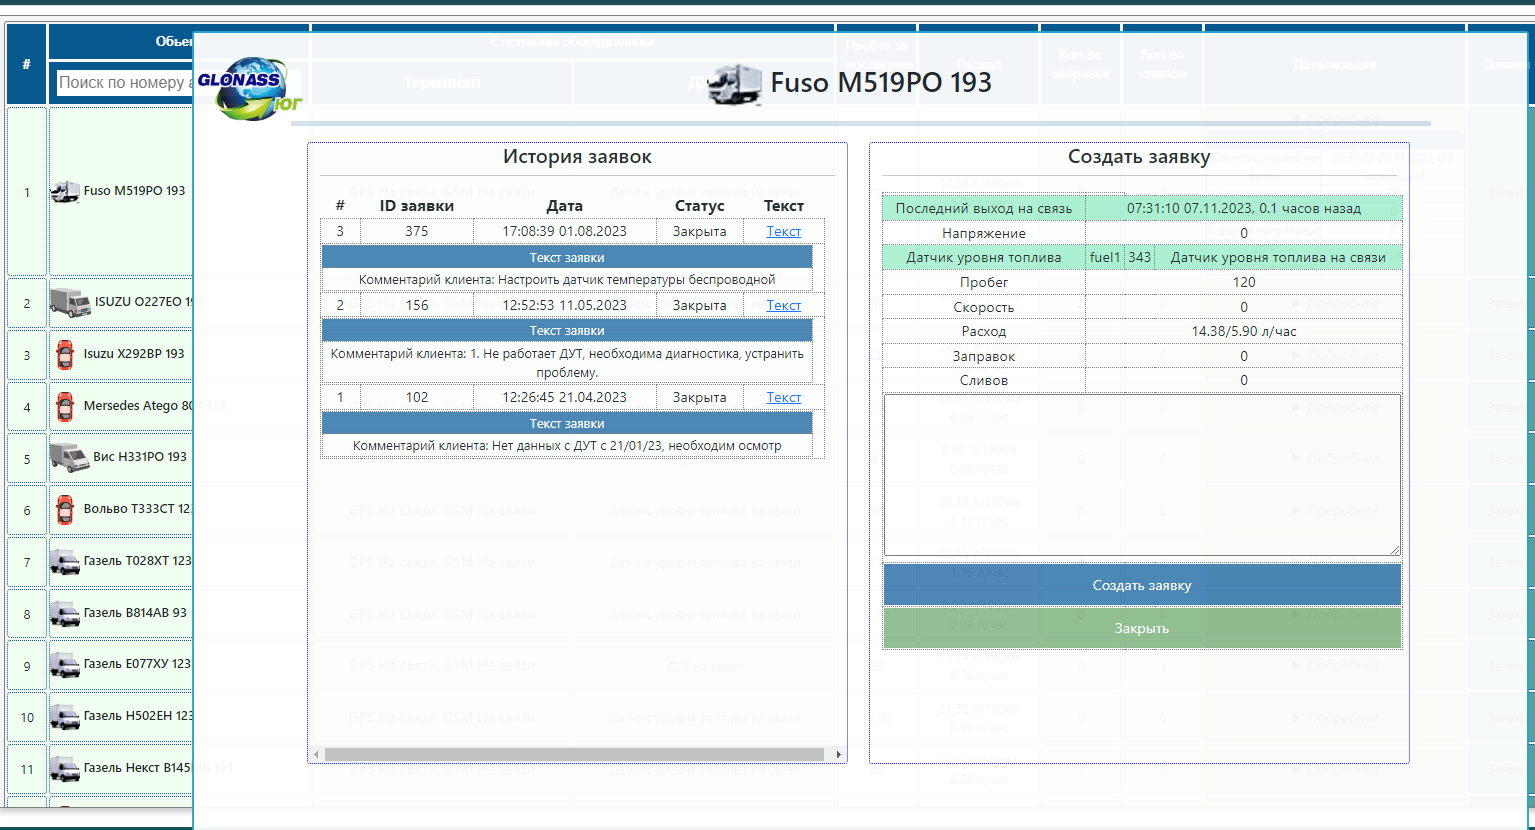
Task: Open Текст link for request 375
Action: point(783,231)
